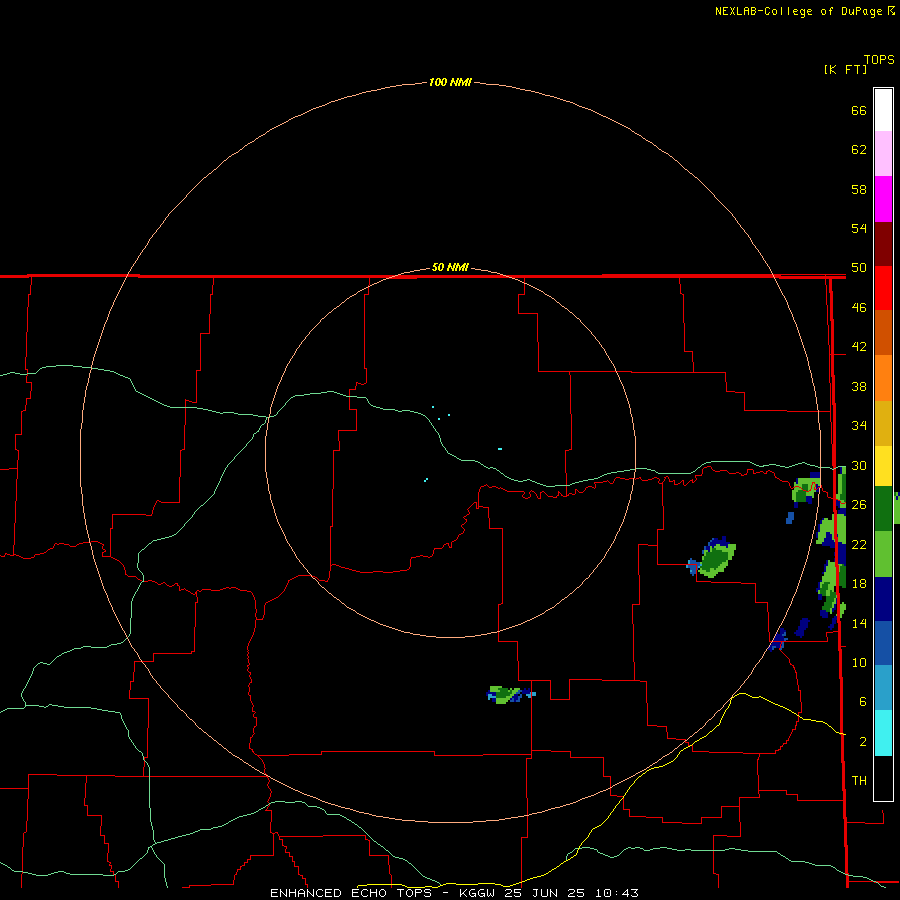The image size is (900, 900).
Task: Click the "50 NMI" range ring label
Action: tap(450, 267)
